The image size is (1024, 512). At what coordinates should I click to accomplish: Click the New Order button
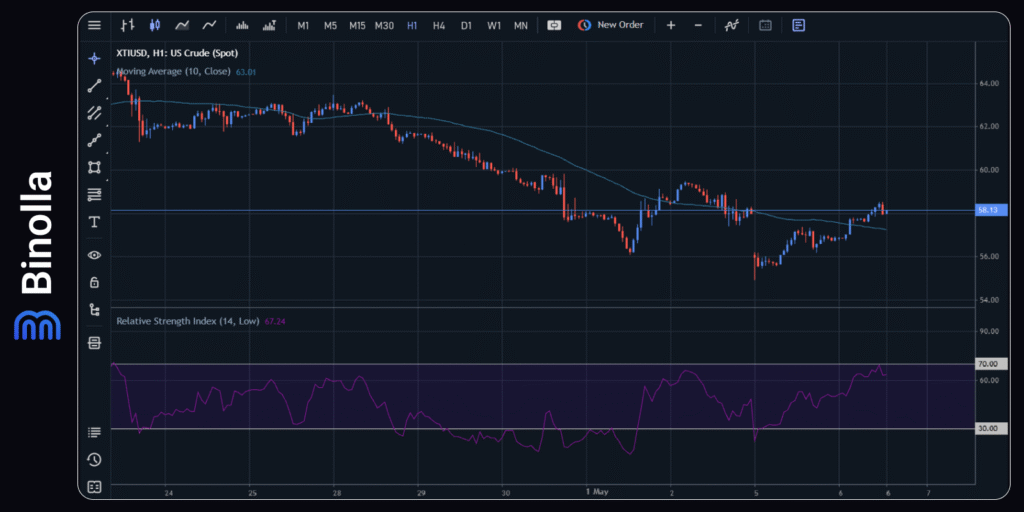click(611, 25)
